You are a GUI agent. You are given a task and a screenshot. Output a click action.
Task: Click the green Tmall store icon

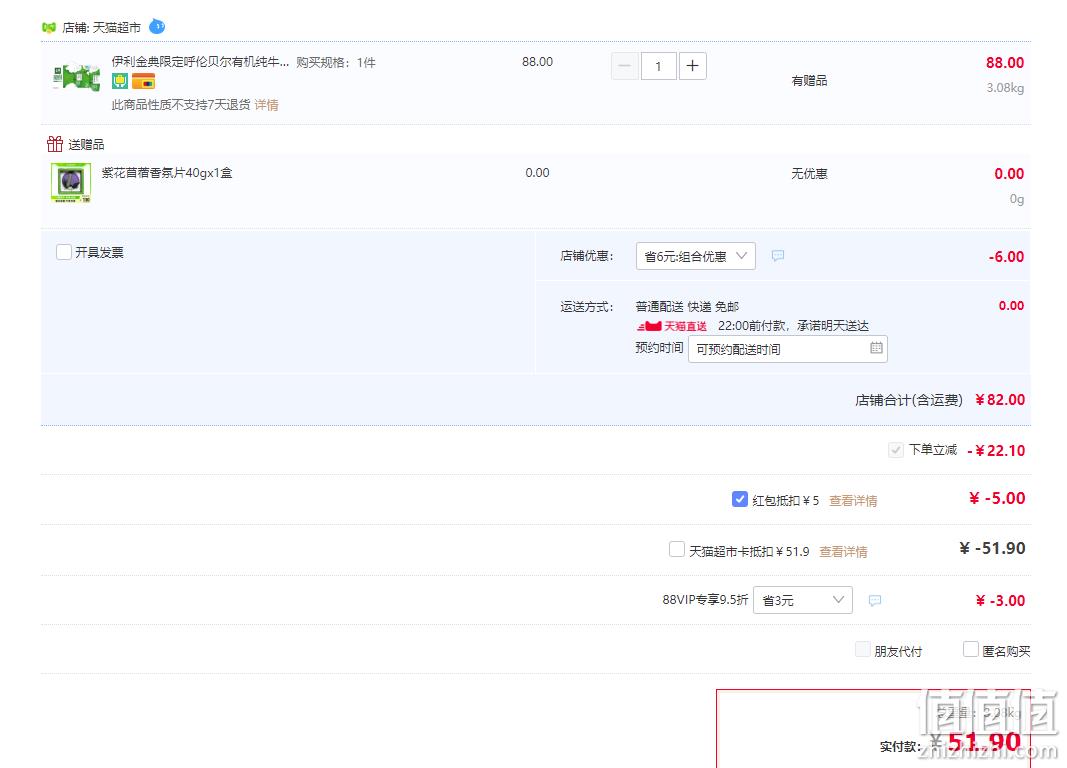pyautogui.click(x=49, y=28)
